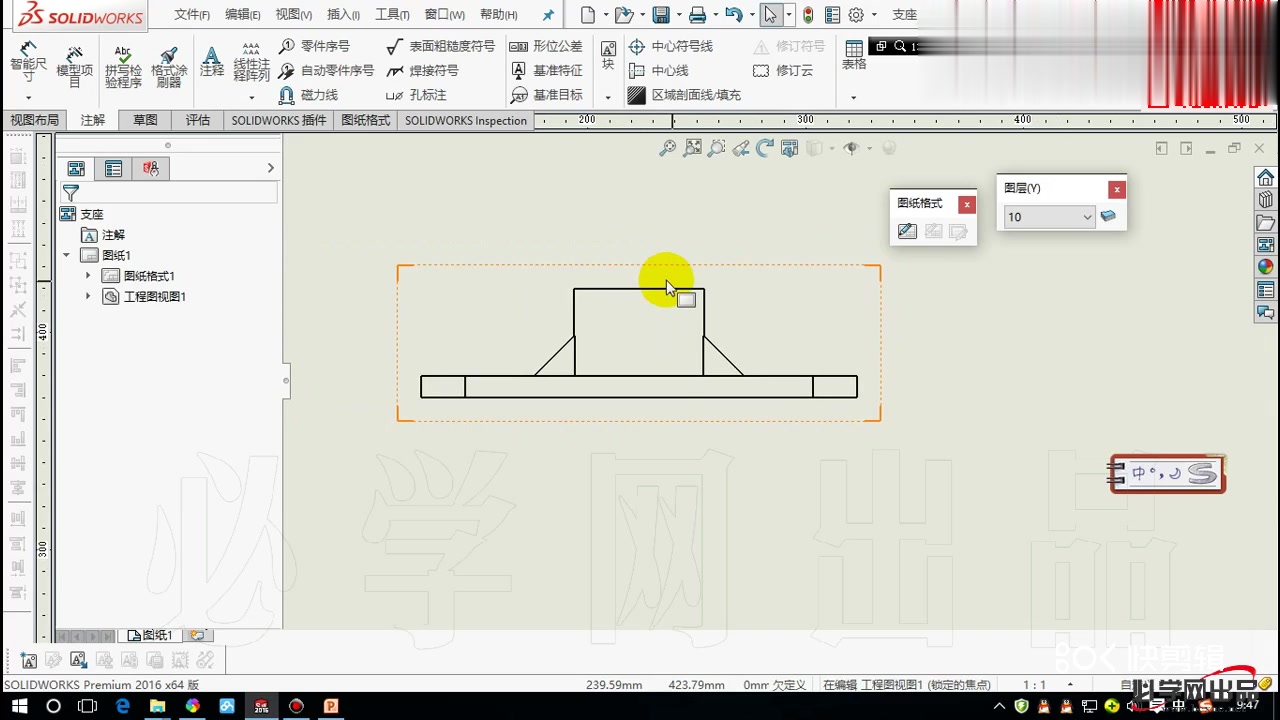Image resolution: width=1280 pixels, height=720 pixels.
Task: Click the Rebuild traffic light icon
Action: [808, 15]
